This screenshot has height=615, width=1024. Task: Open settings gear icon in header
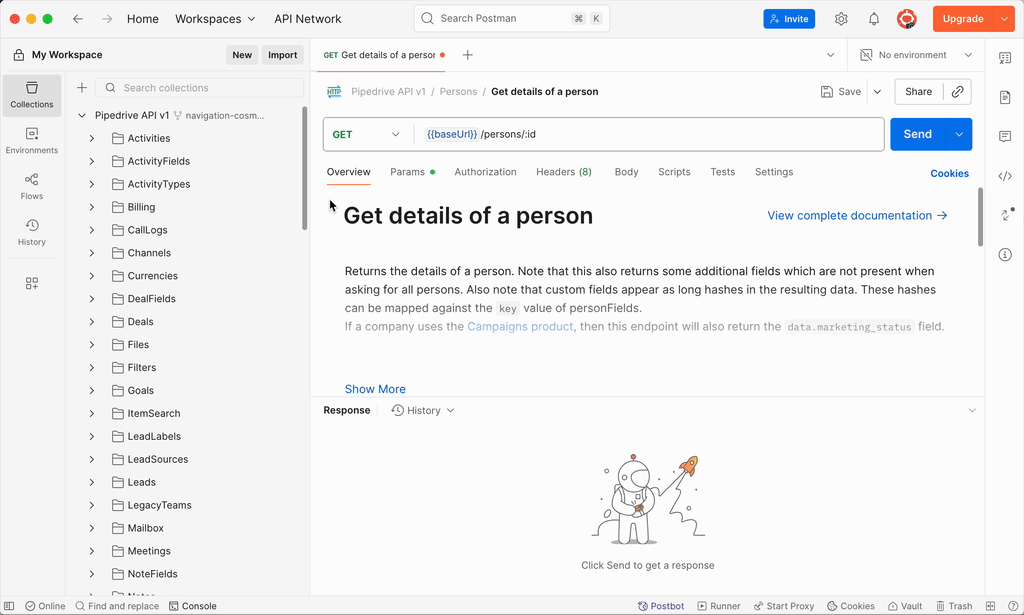pyautogui.click(x=841, y=19)
